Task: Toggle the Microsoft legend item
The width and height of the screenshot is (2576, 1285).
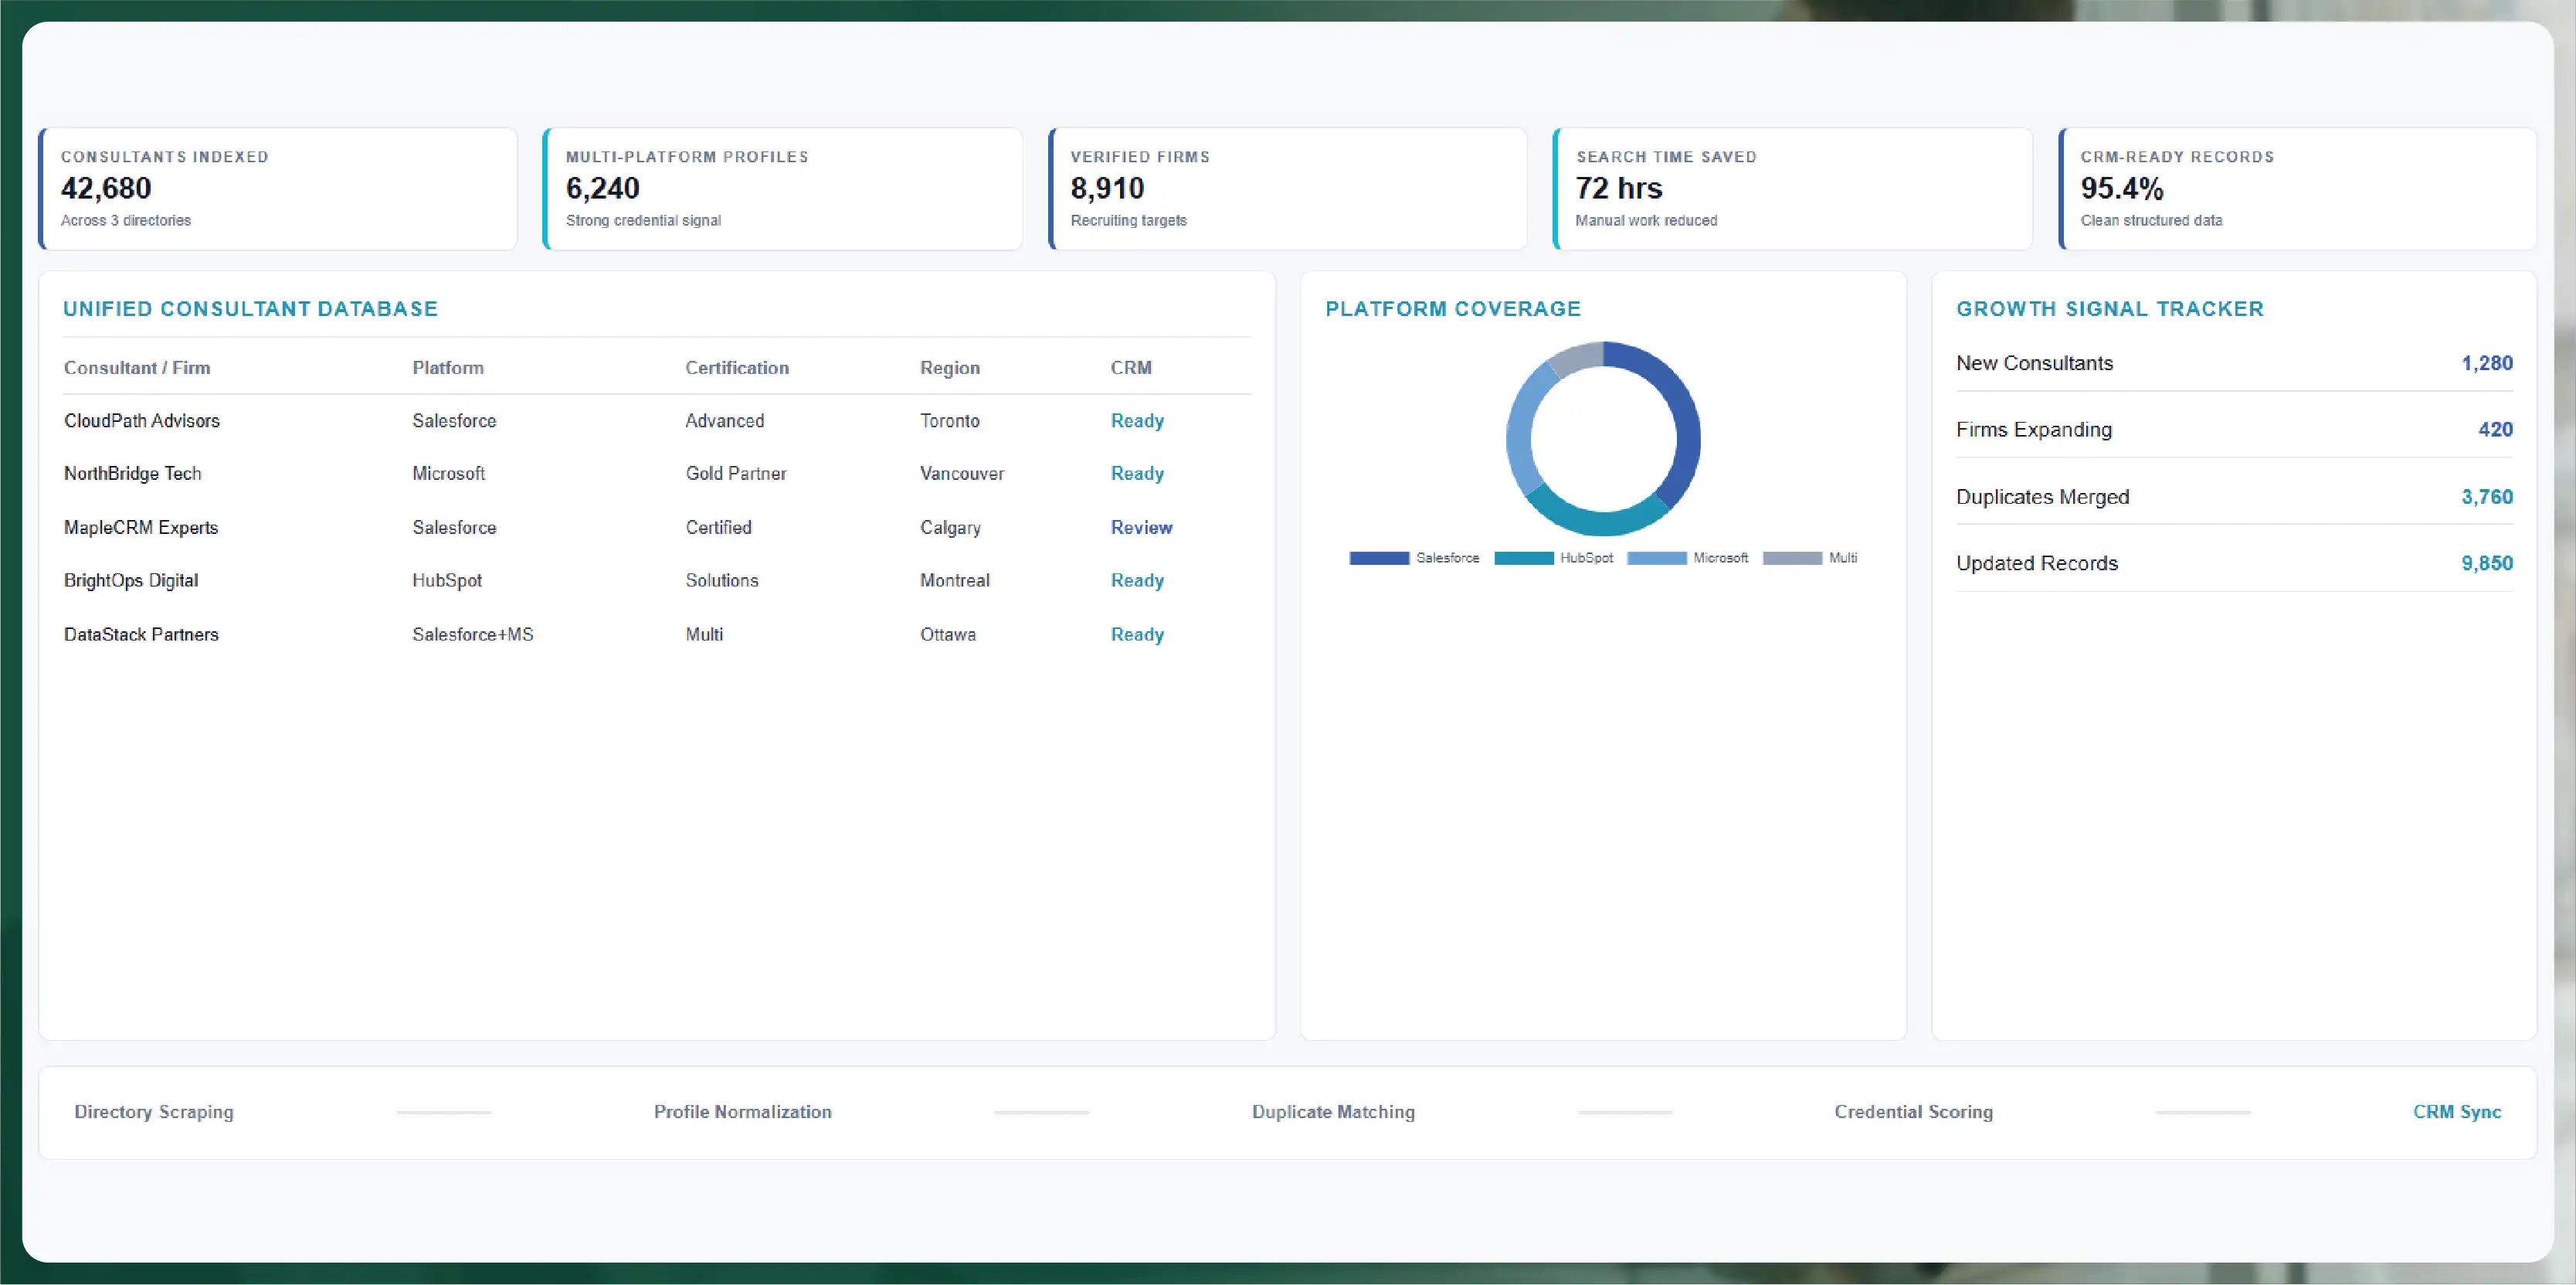Action: point(1688,558)
